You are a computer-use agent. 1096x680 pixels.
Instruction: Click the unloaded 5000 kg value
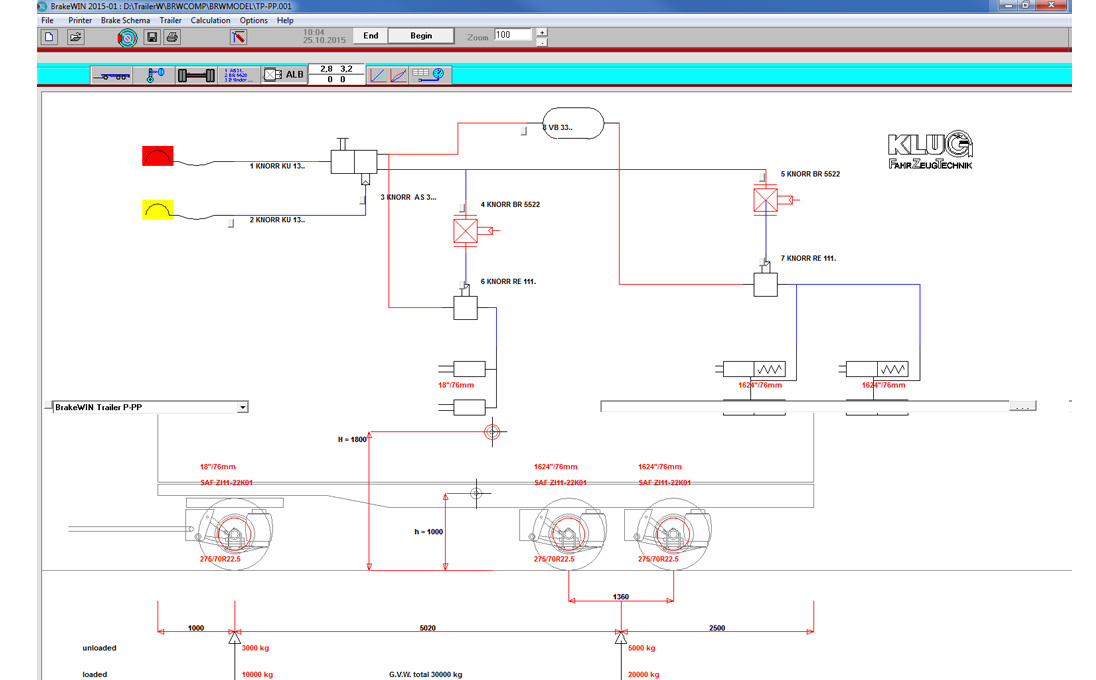[642, 648]
